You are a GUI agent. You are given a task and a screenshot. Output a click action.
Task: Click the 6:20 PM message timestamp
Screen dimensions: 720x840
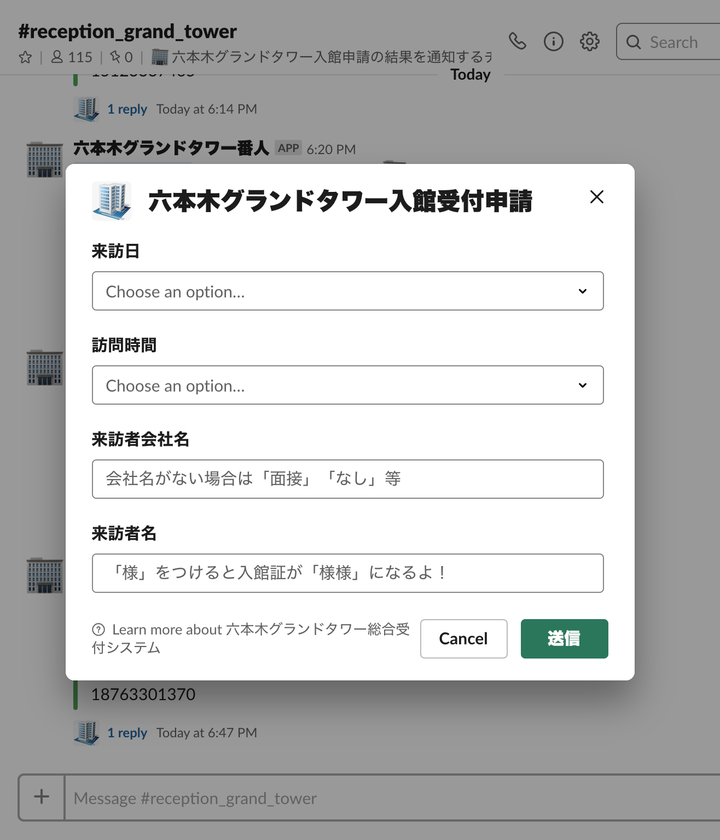(331, 149)
